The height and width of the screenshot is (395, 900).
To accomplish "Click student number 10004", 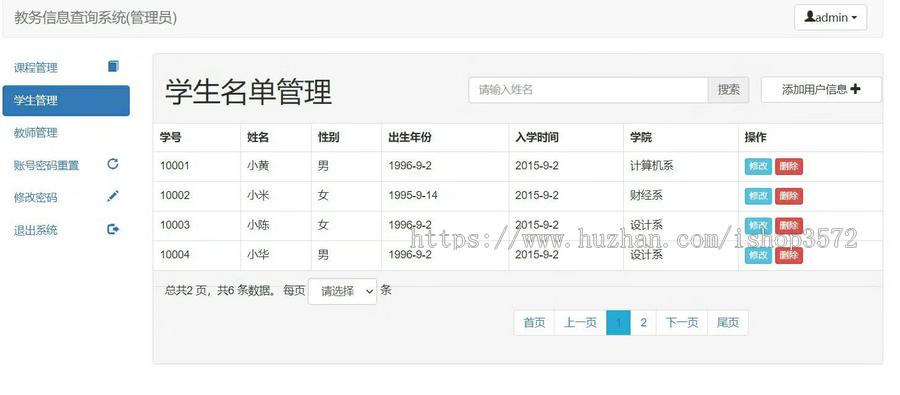I will (x=174, y=254).
